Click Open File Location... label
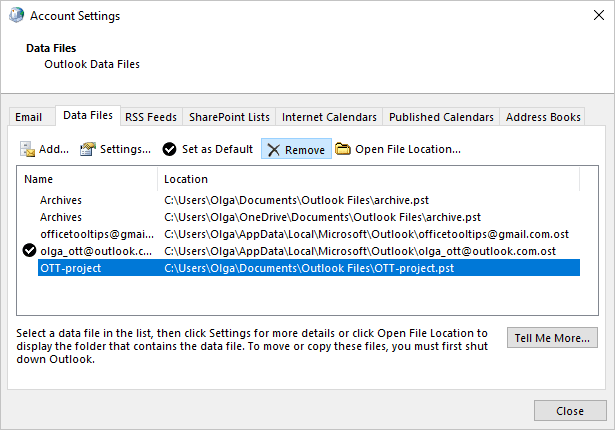Viewport: 615px width, 430px height. (408, 149)
